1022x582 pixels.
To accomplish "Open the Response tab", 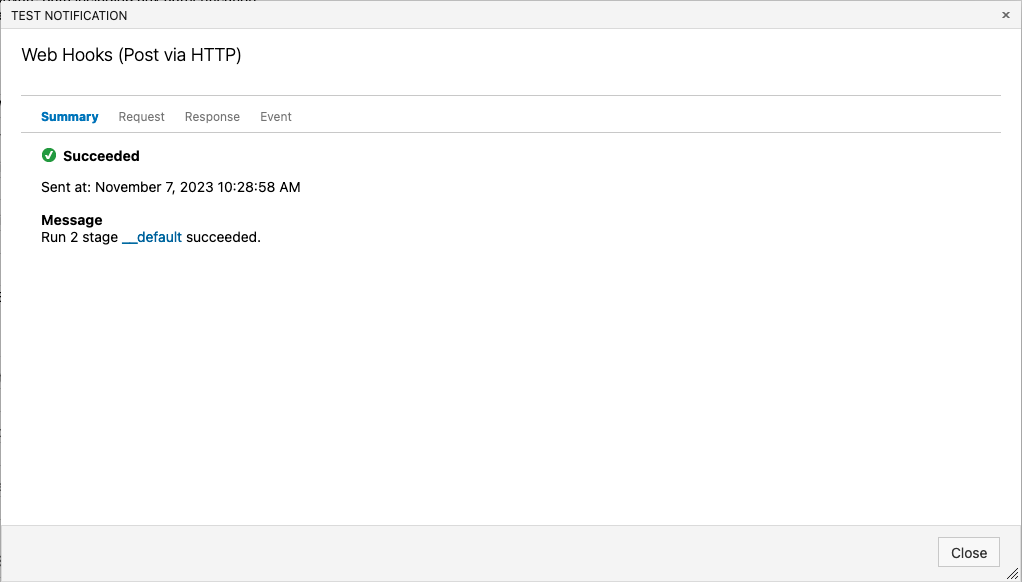I will [212, 117].
